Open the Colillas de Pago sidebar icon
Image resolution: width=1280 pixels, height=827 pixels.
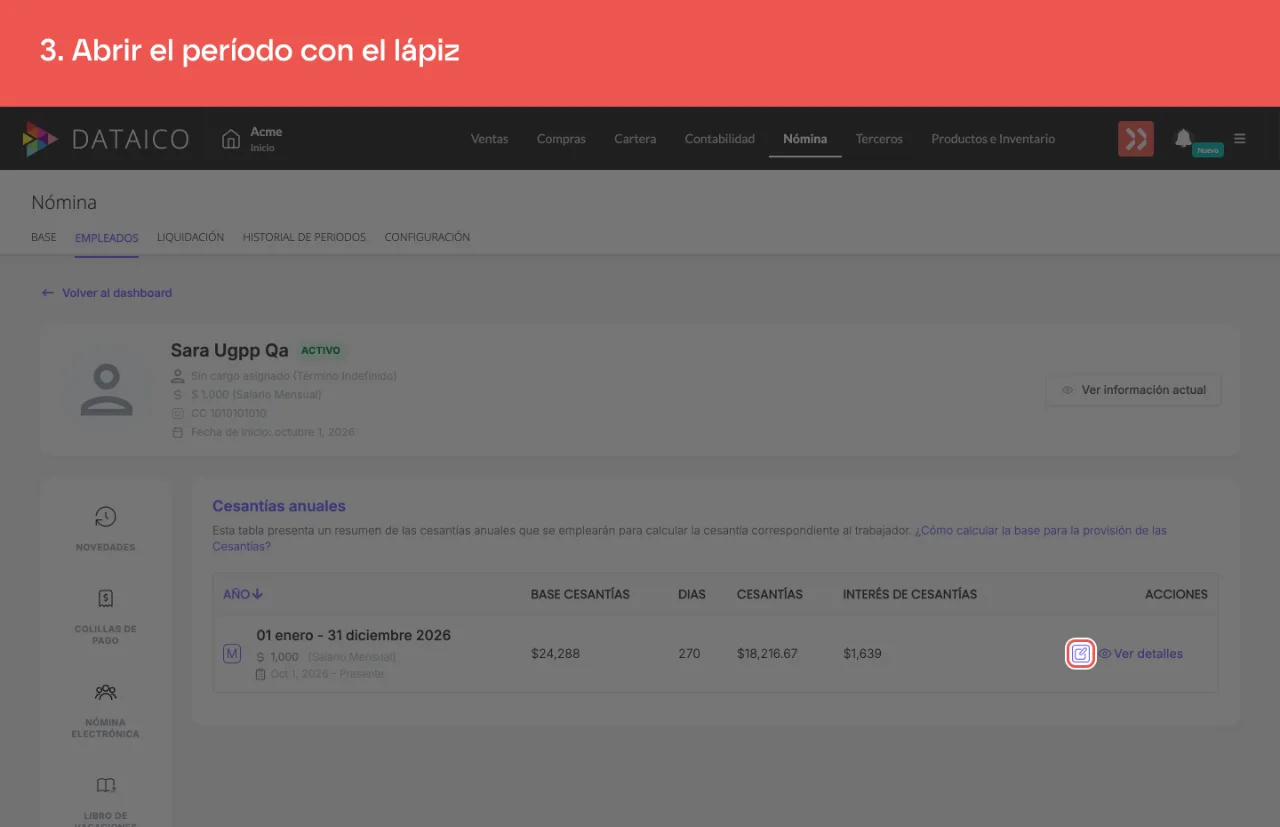click(105, 599)
